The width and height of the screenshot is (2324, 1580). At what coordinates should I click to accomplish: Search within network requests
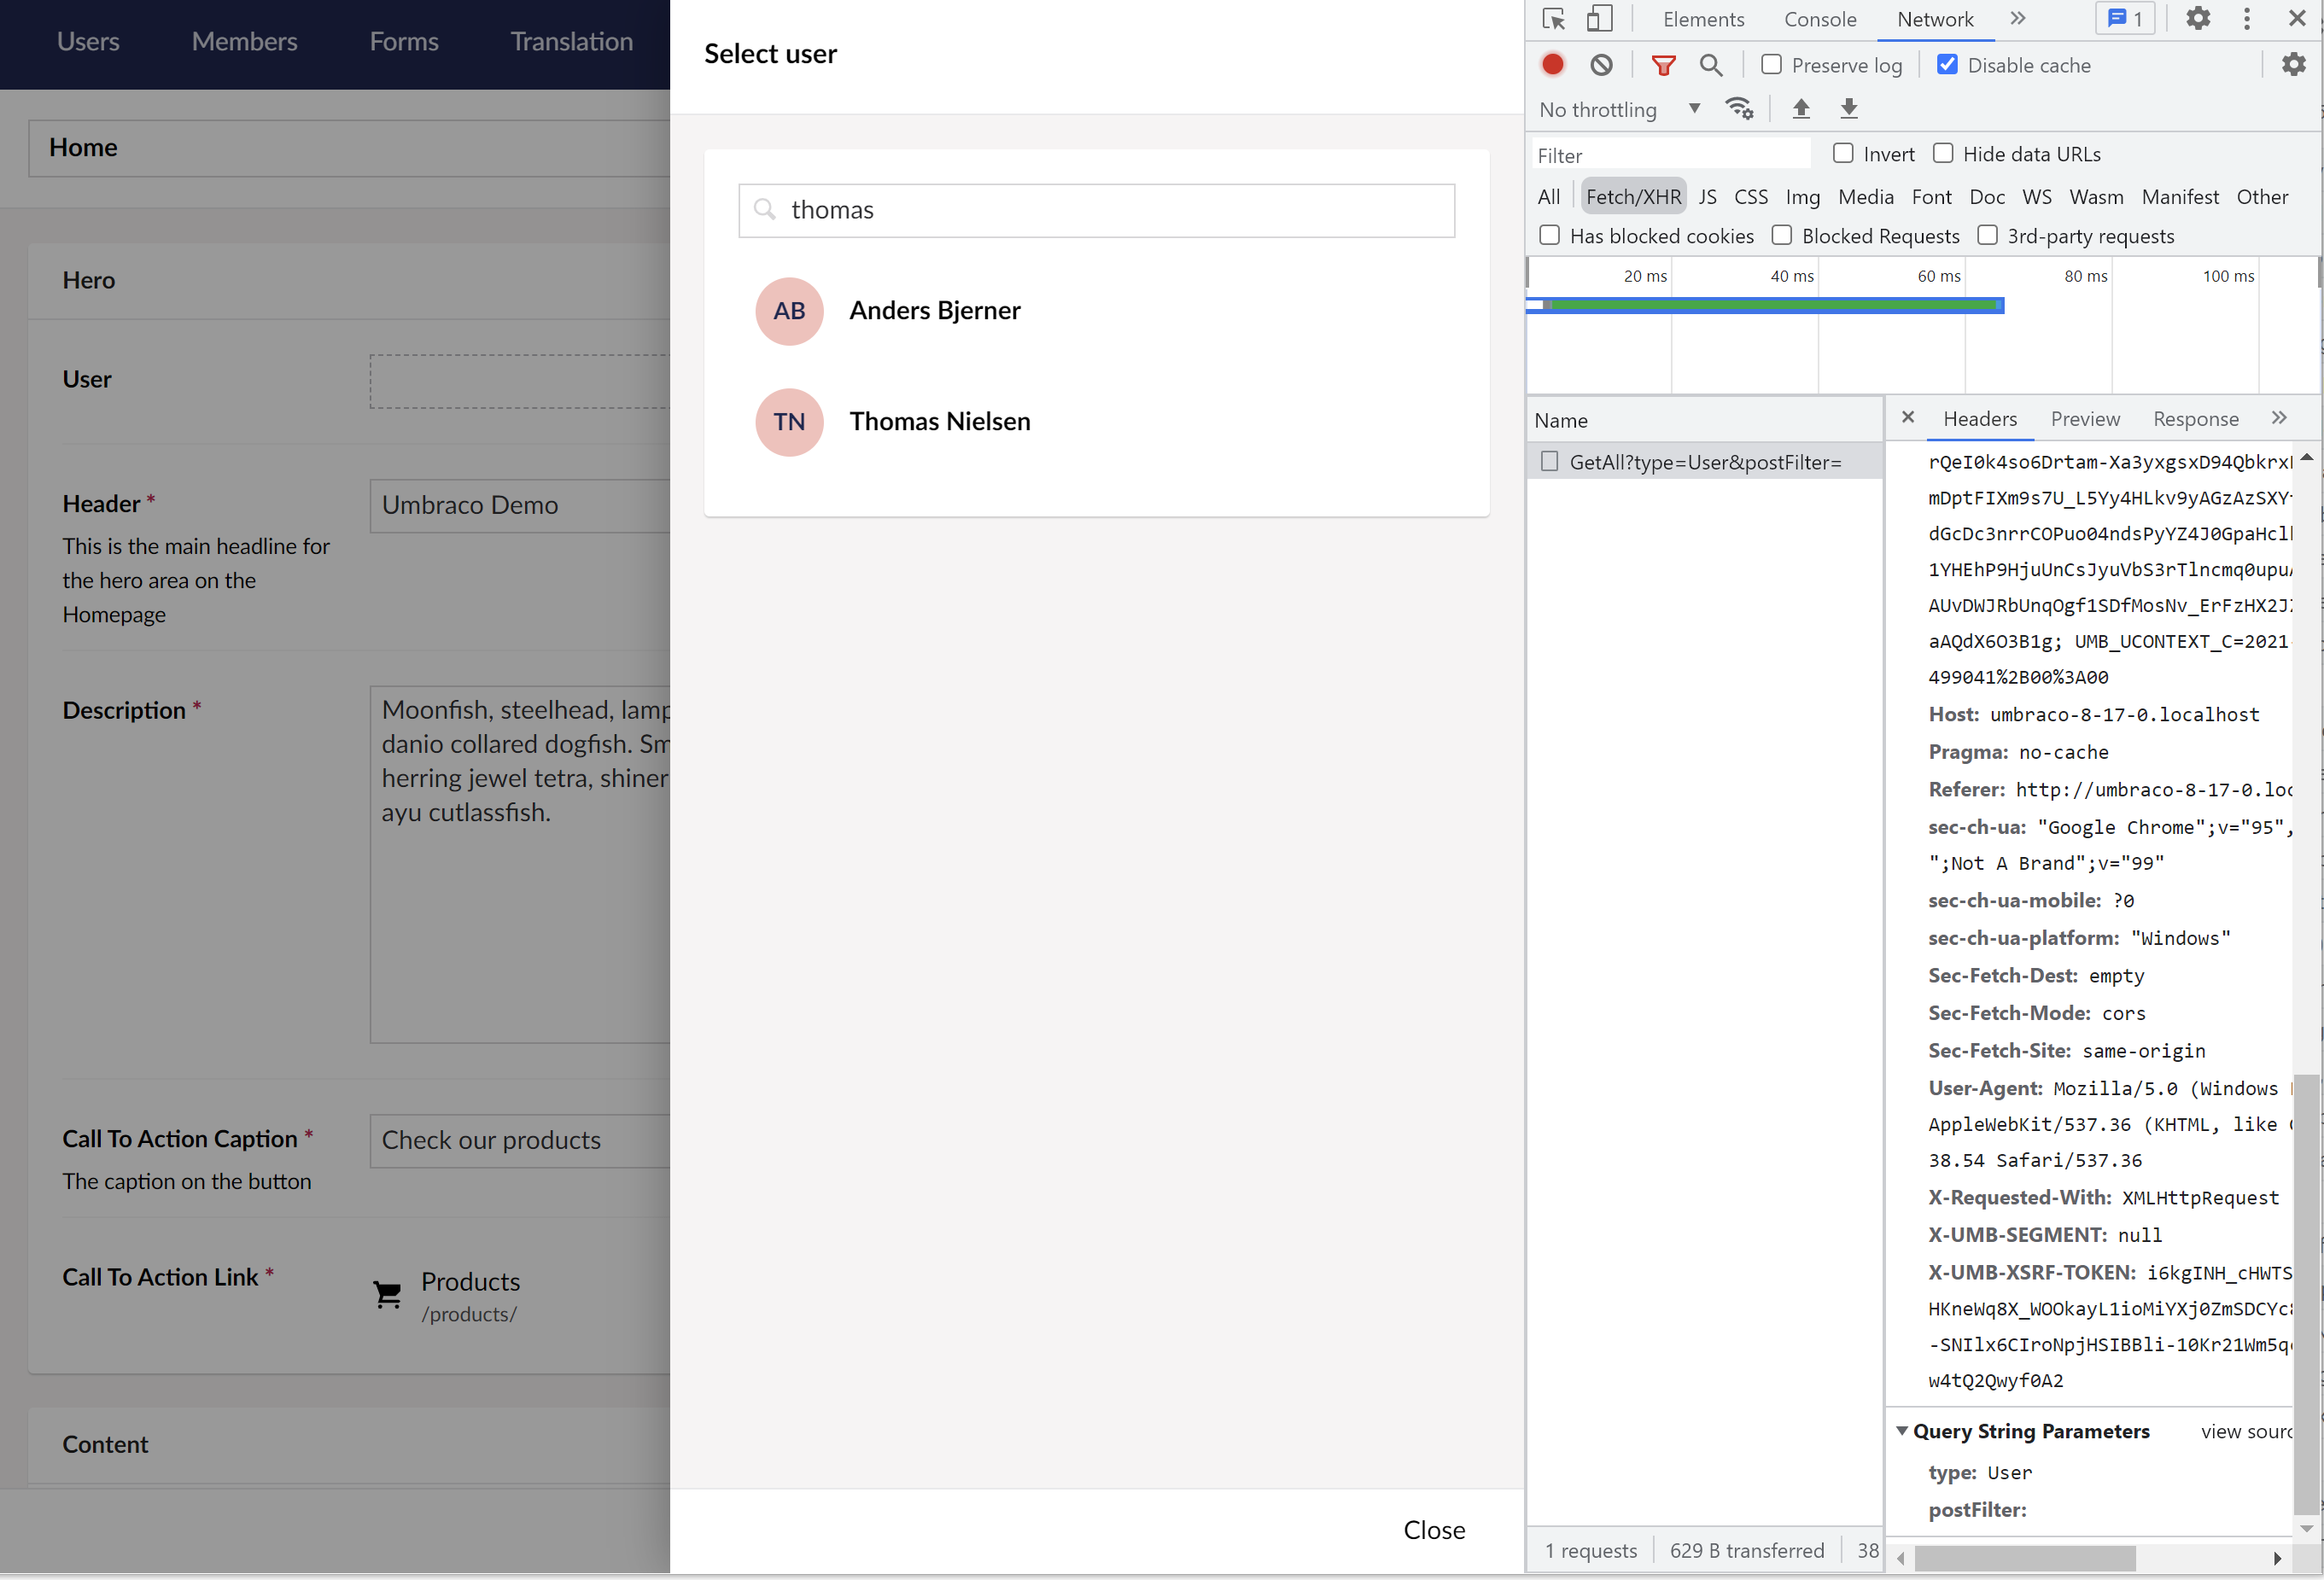1712,64
